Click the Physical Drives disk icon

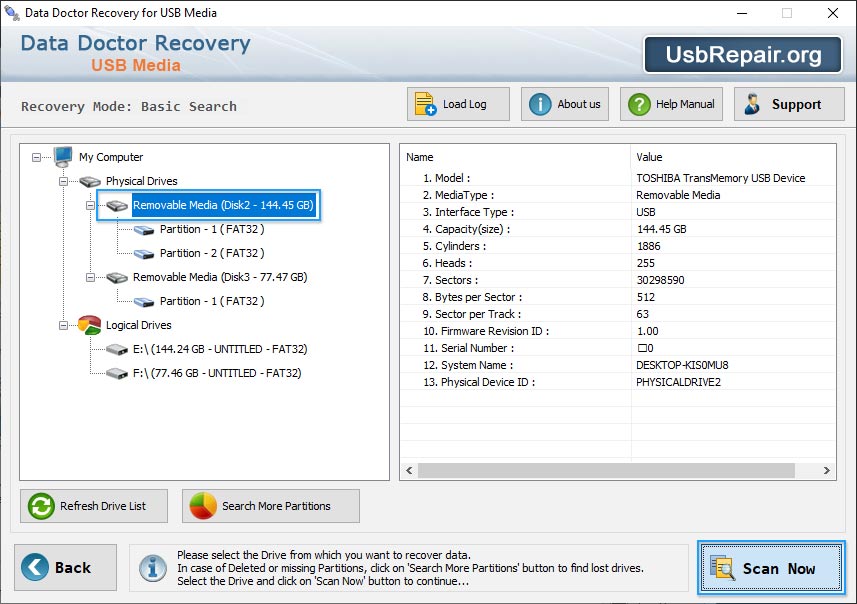pyautogui.click(x=90, y=181)
